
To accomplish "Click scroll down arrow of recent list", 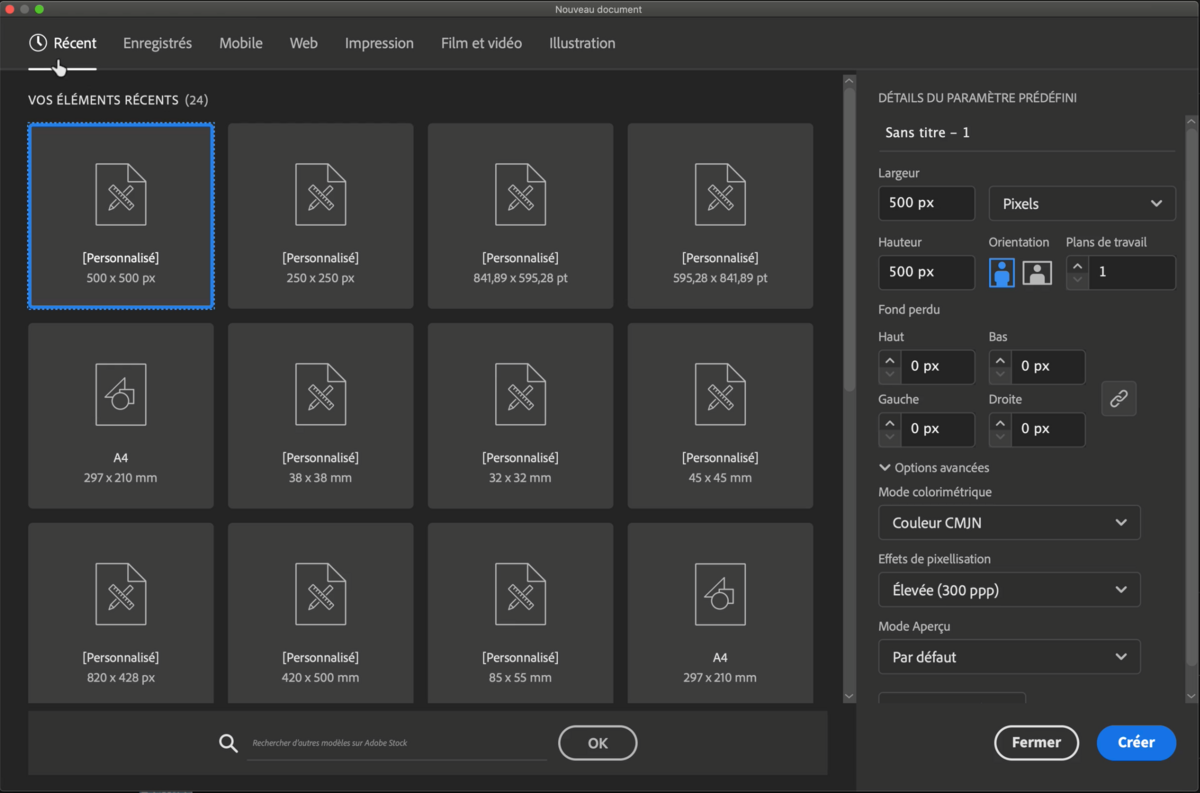I will 849,696.
